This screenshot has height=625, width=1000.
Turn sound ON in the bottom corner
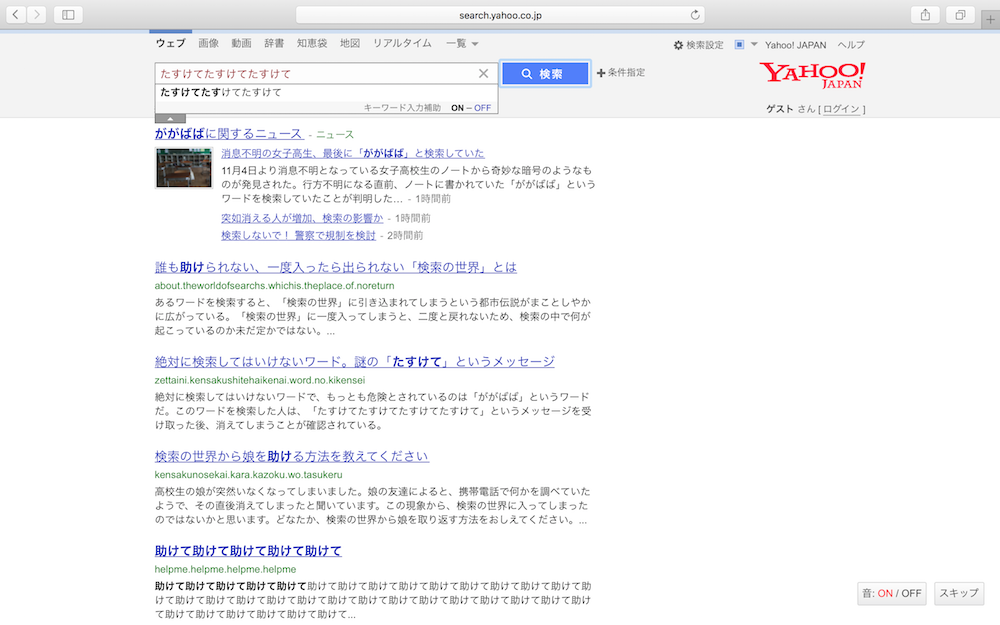[x=885, y=593]
